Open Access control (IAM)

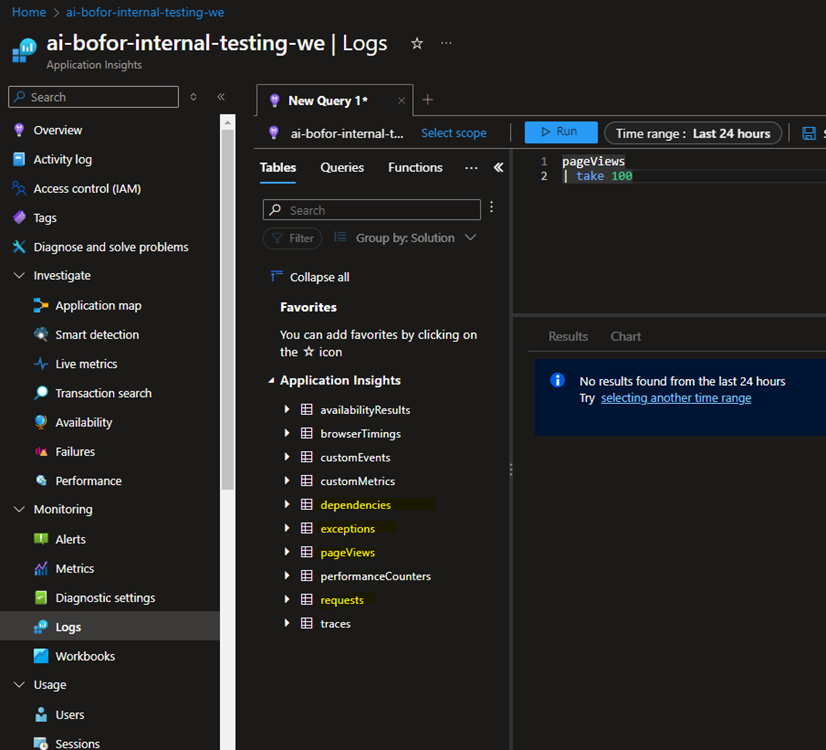click(87, 189)
